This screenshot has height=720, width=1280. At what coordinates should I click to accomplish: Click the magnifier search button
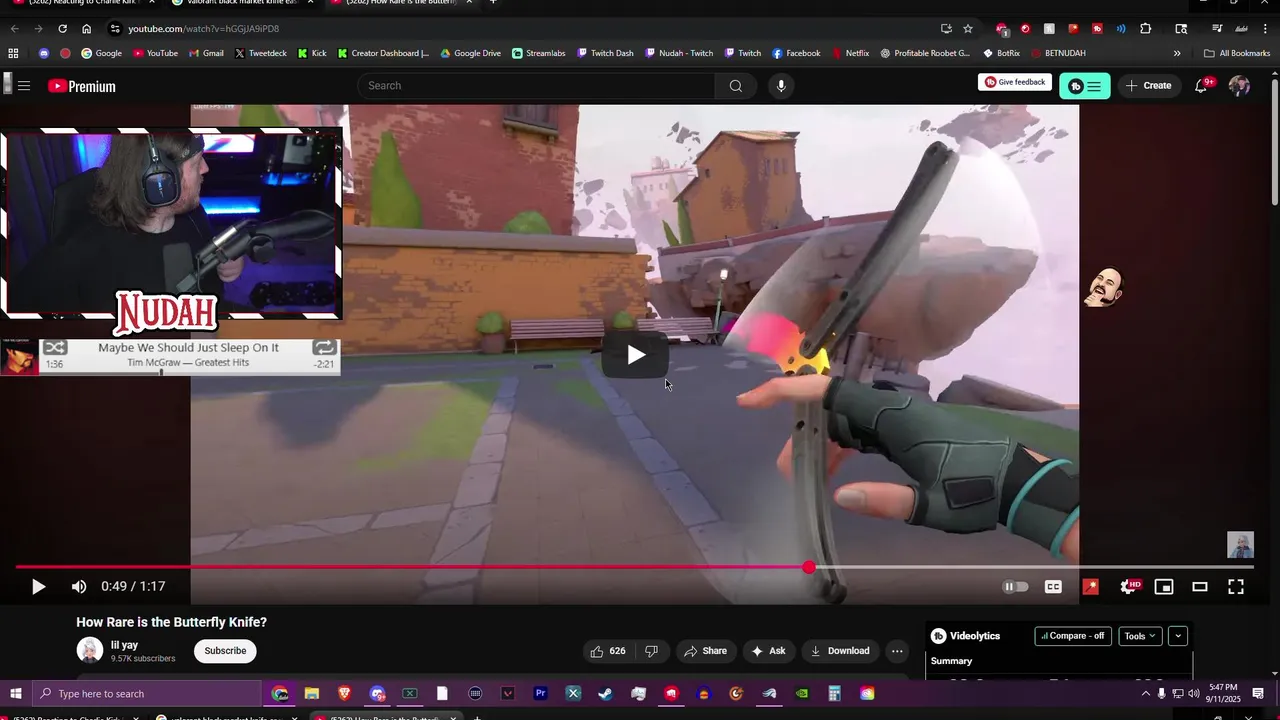735,86
